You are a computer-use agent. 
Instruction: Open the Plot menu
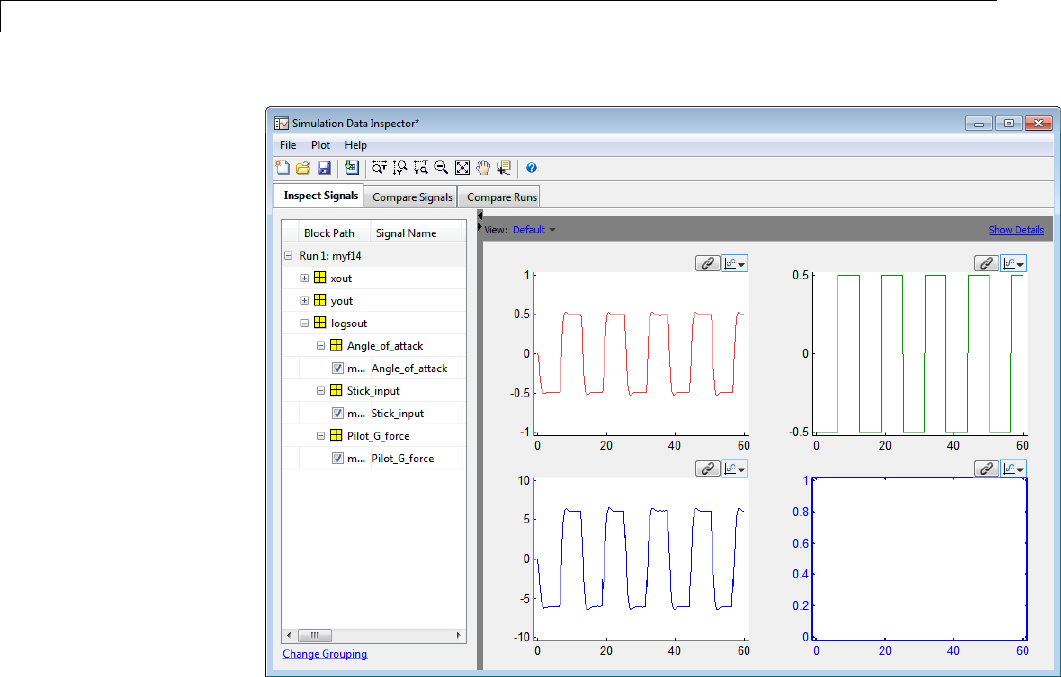pyautogui.click(x=320, y=145)
